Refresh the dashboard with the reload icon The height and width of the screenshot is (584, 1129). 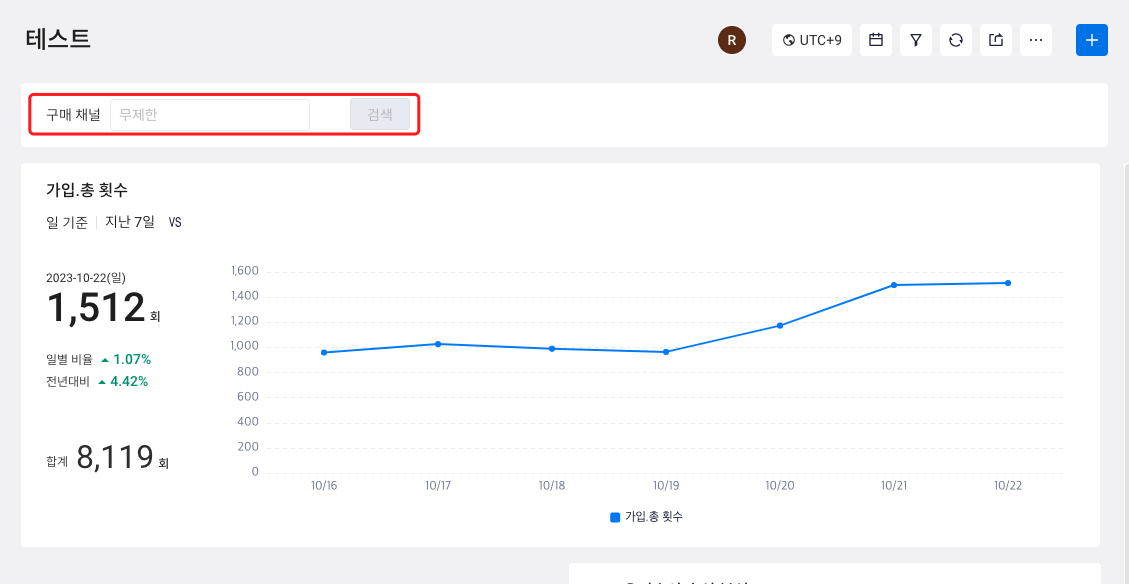(x=955, y=40)
